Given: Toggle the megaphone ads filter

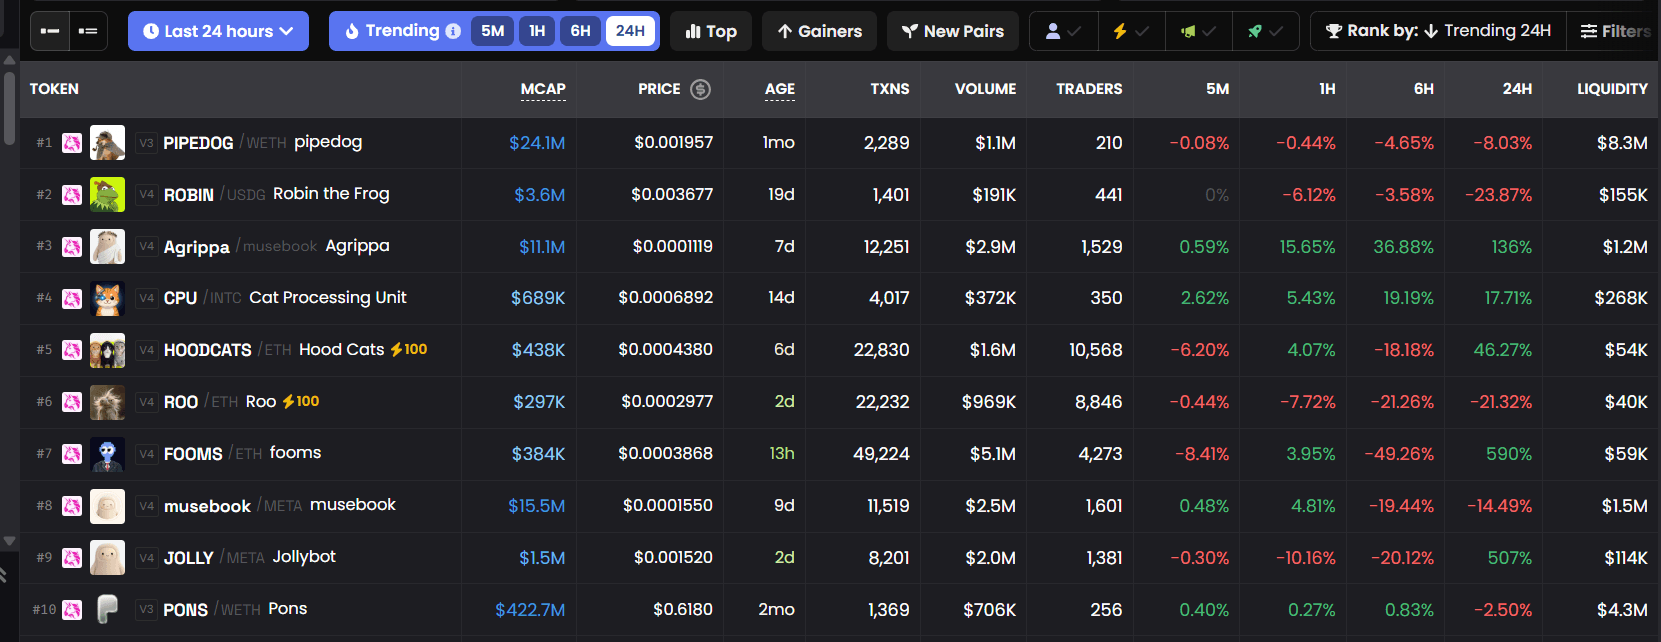Looking at the screenshot, I should (1198, 31).
